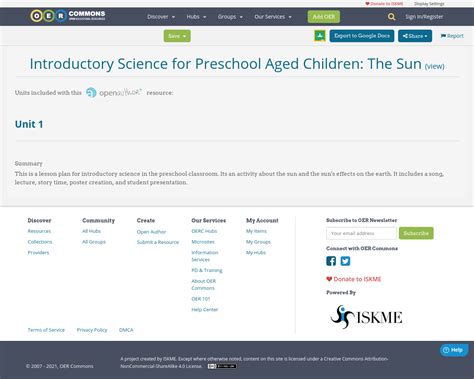This screenshot has height=379, width=474.
Task: Open the Help Center link
Action: (x=205, y=309)
